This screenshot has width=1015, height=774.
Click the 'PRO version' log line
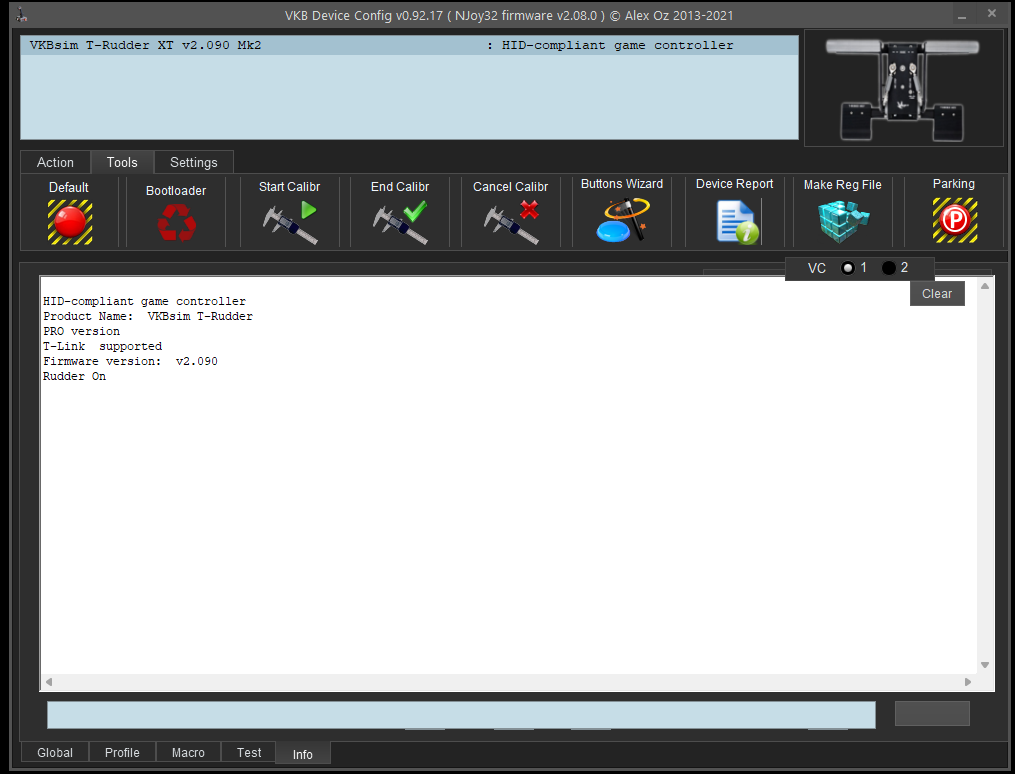coord(82,331)
